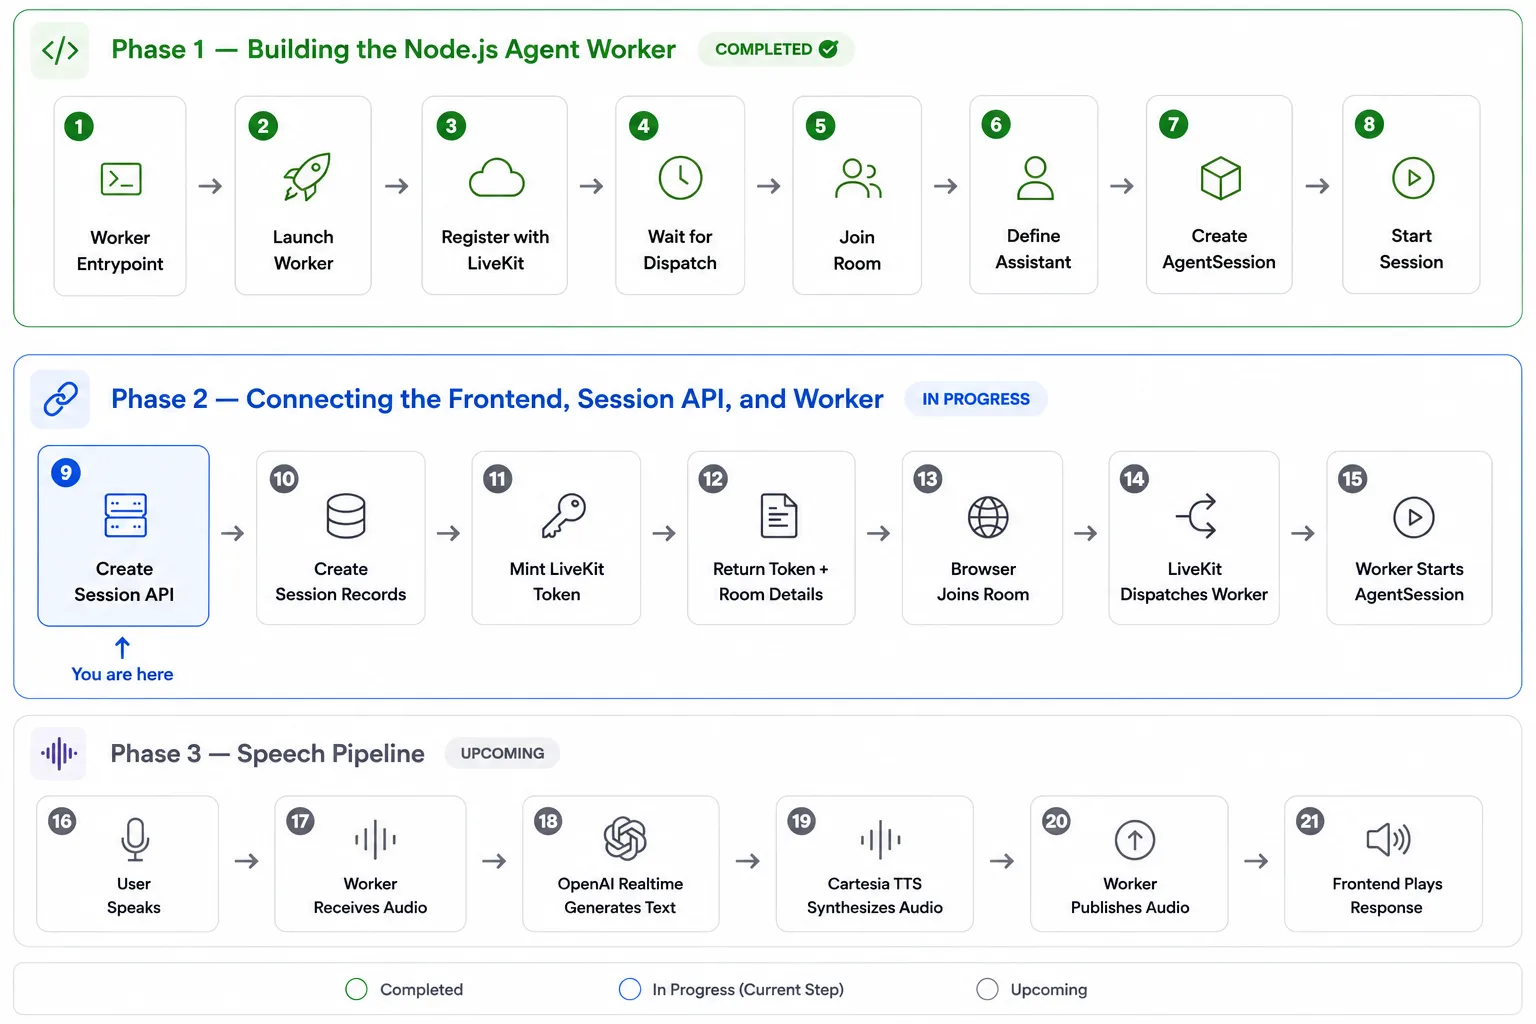Image resolution: width=1536 pixels, height=1024 pixels.
Task: Click the branching arrow icon on LiveKit Dispatches Worker
Action: tap(1196, 516)
